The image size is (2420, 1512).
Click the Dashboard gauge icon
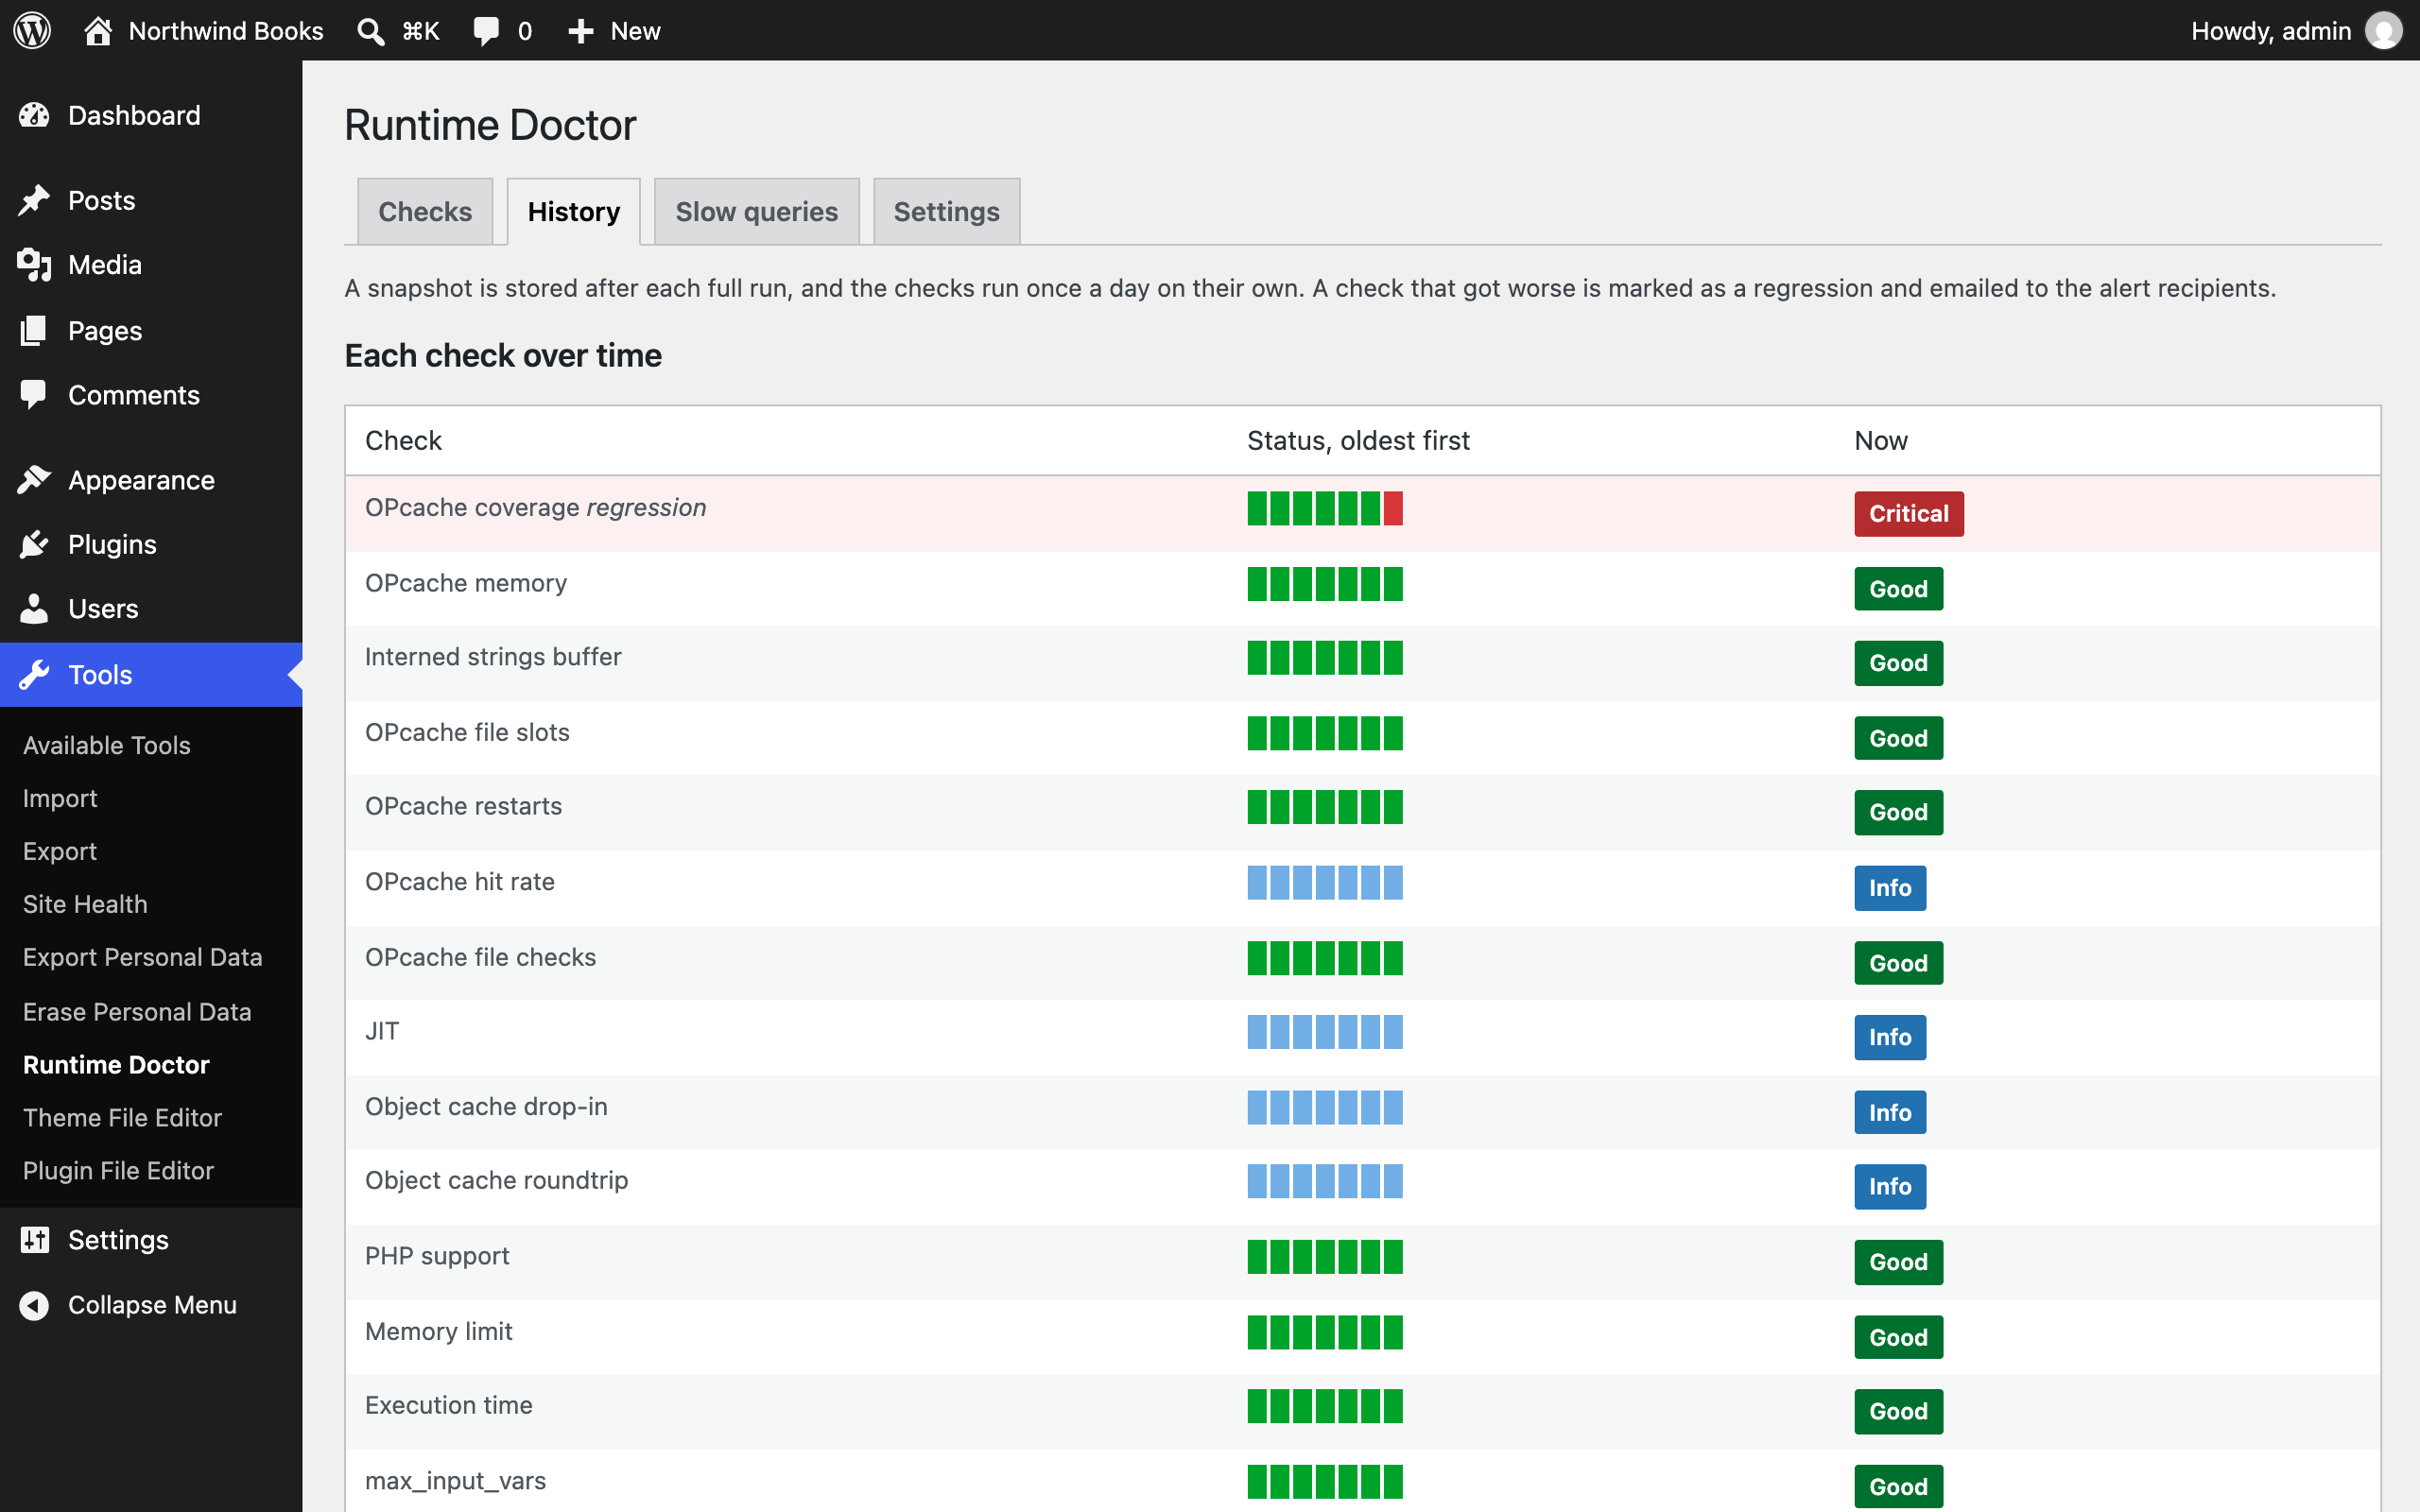(x=34, y=115)
